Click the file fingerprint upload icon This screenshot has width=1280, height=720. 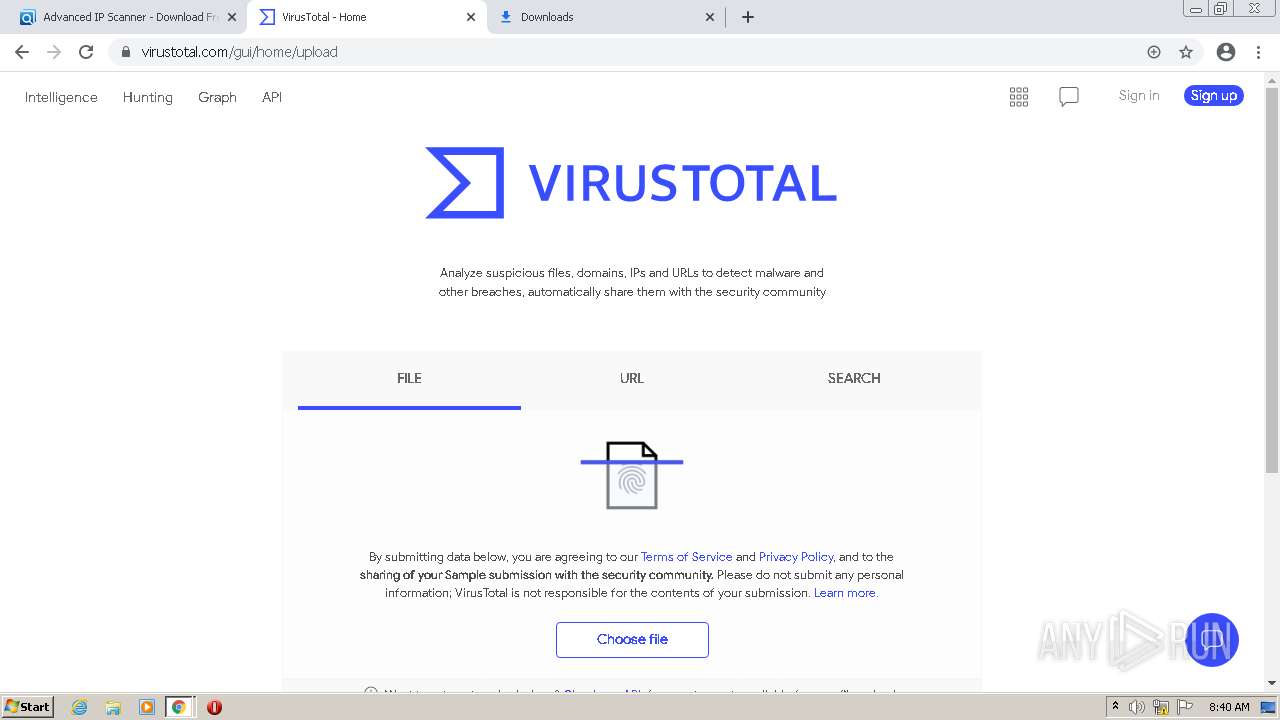point(632,475)
